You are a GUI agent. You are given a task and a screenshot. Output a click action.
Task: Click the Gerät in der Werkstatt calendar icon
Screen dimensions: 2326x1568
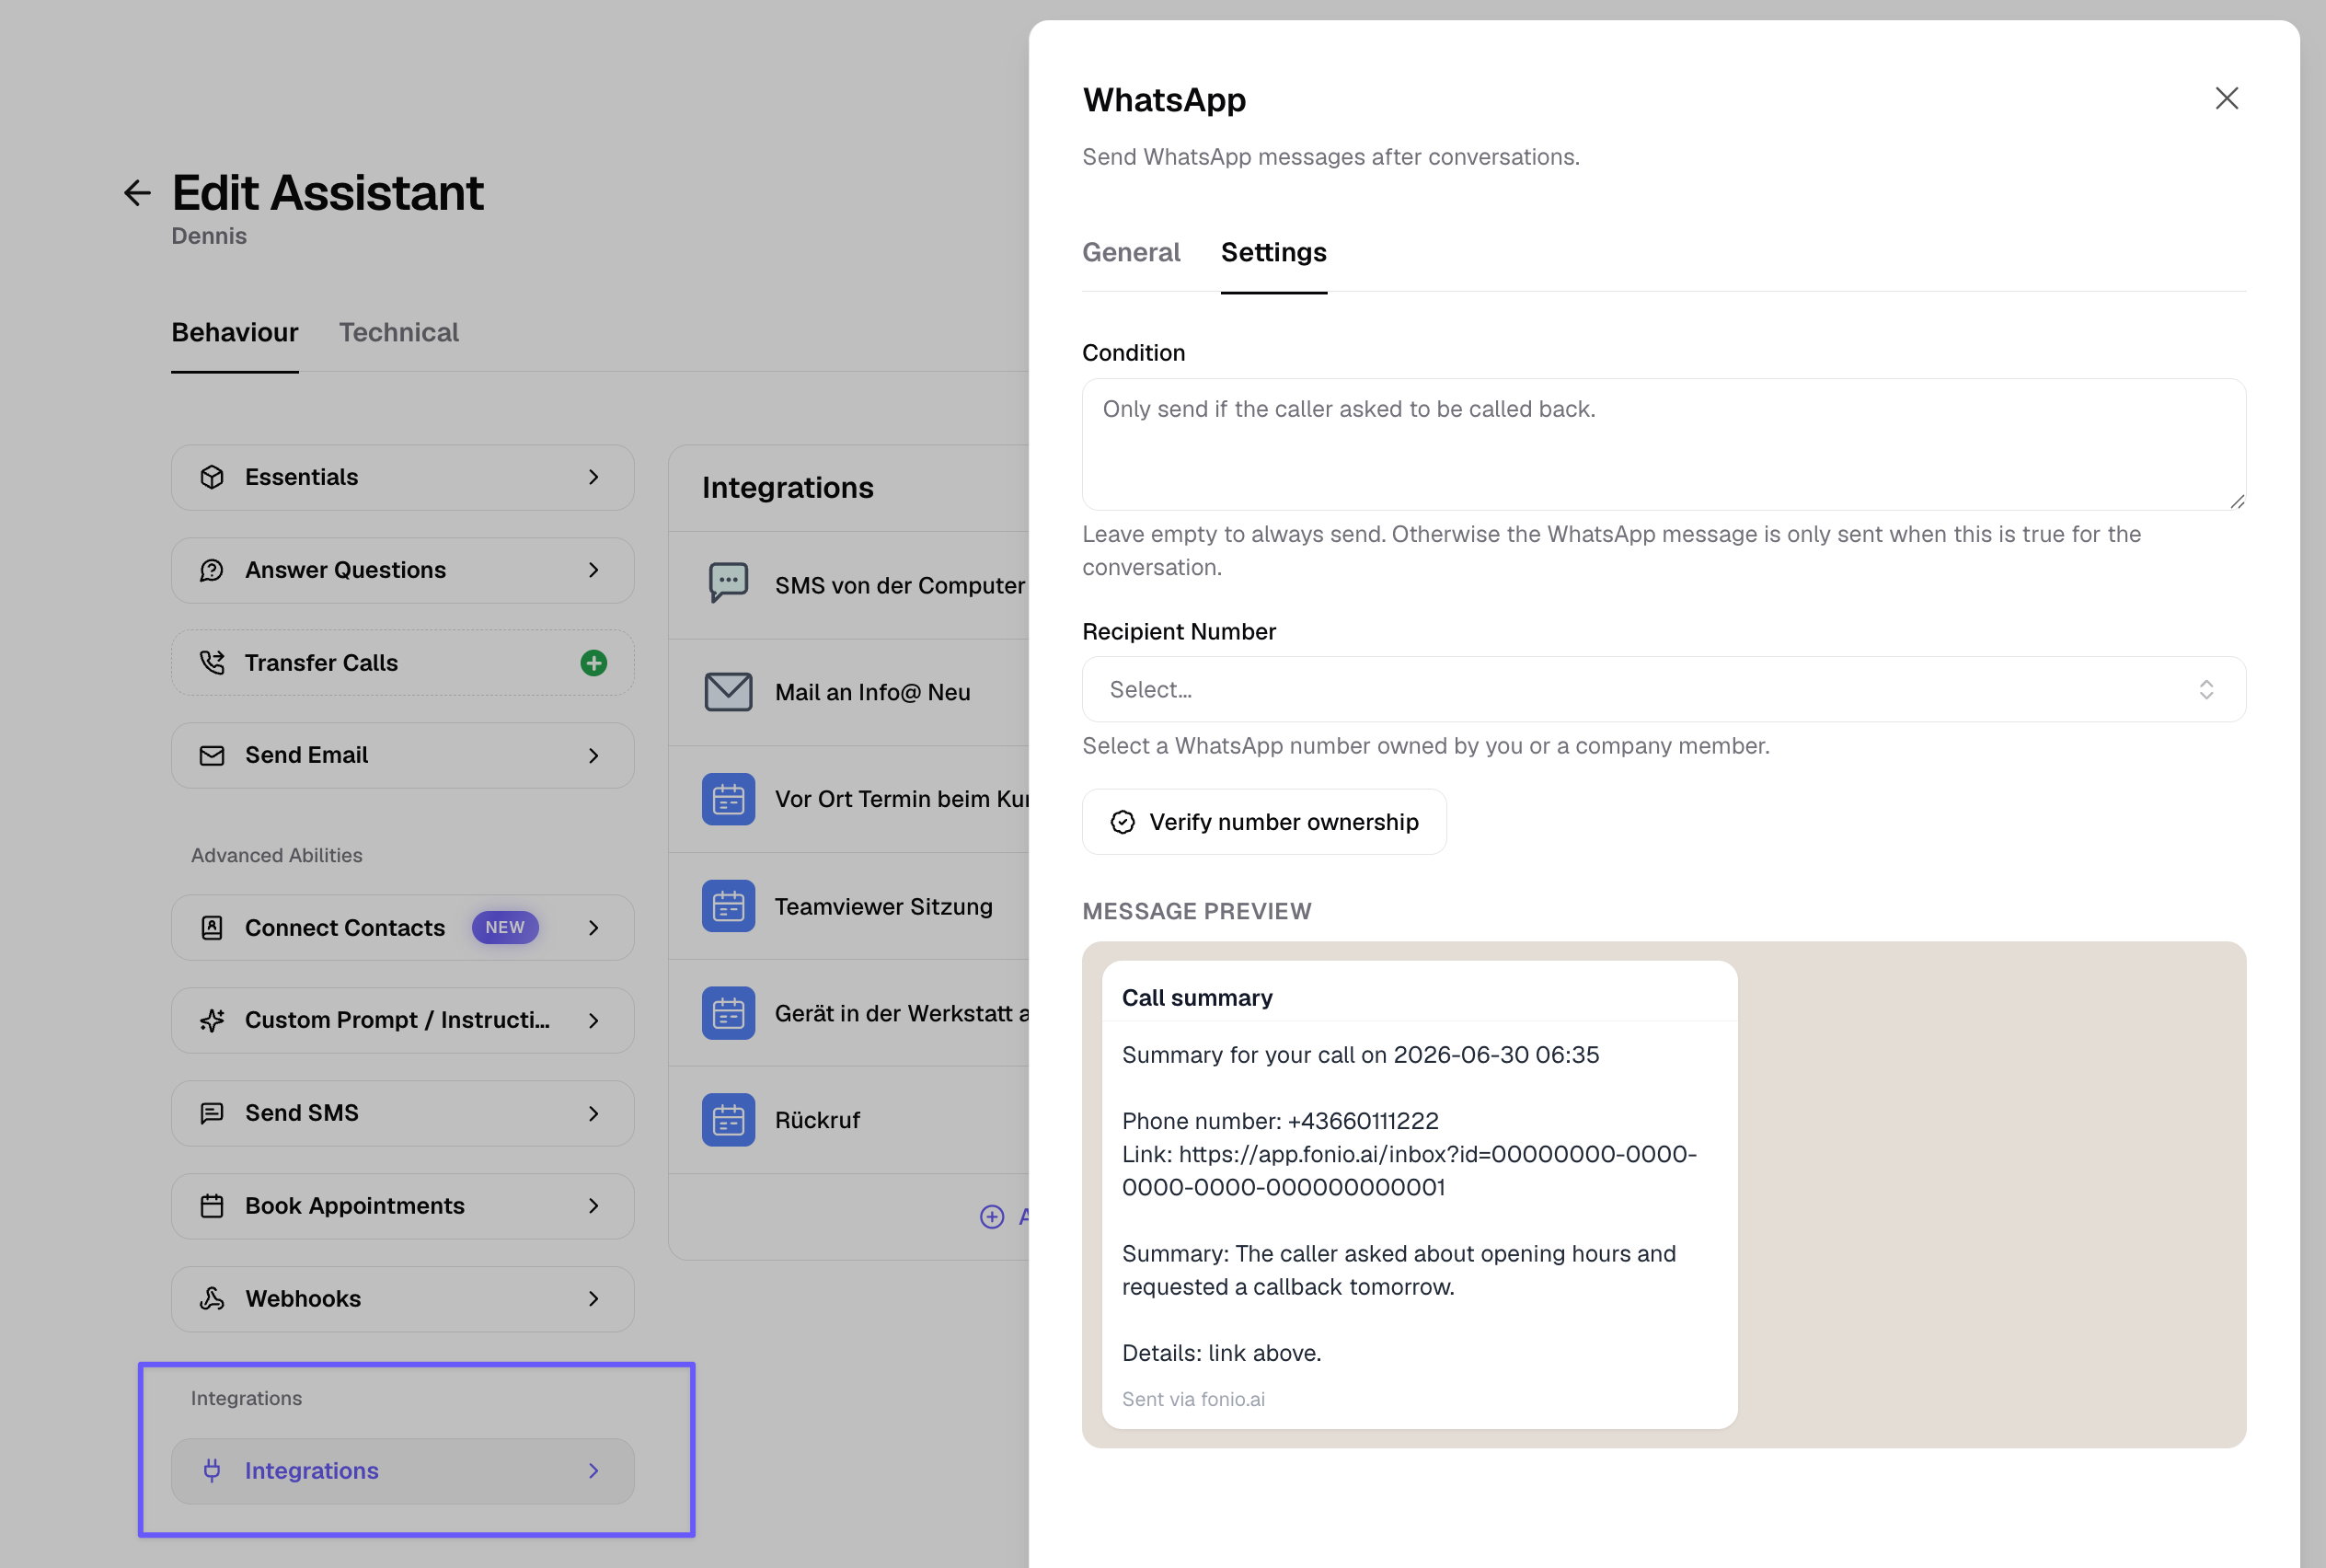728,1013
